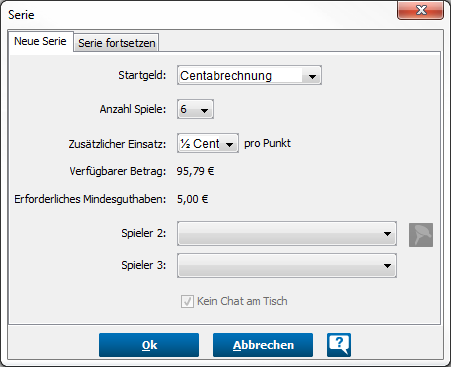Click the gray player search icon

[x=421, y=235]
